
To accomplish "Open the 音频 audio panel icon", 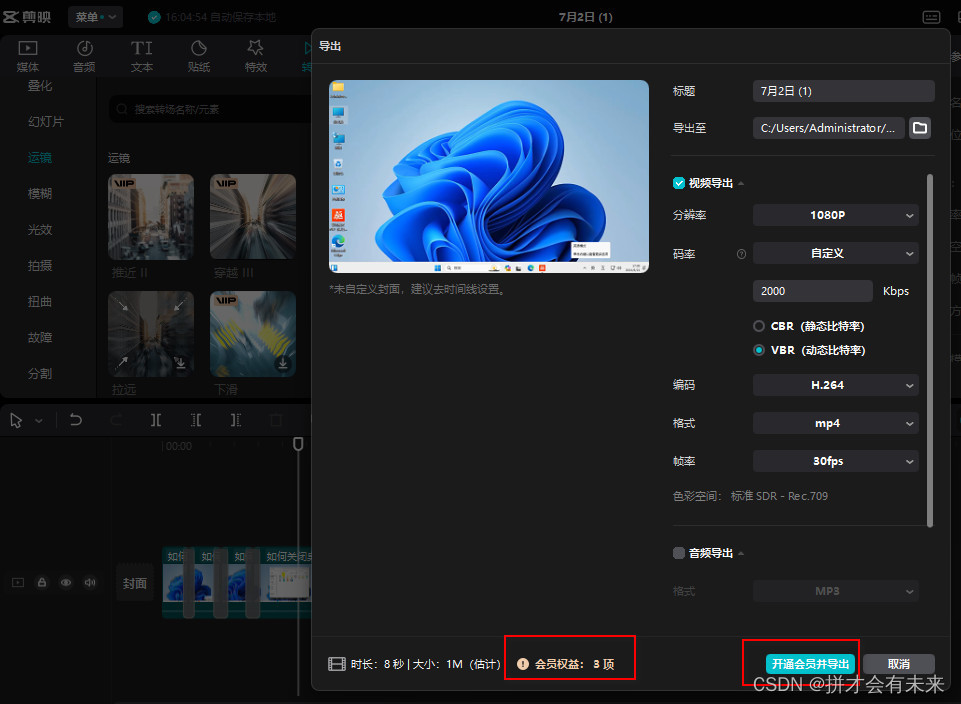I will 85,48.
